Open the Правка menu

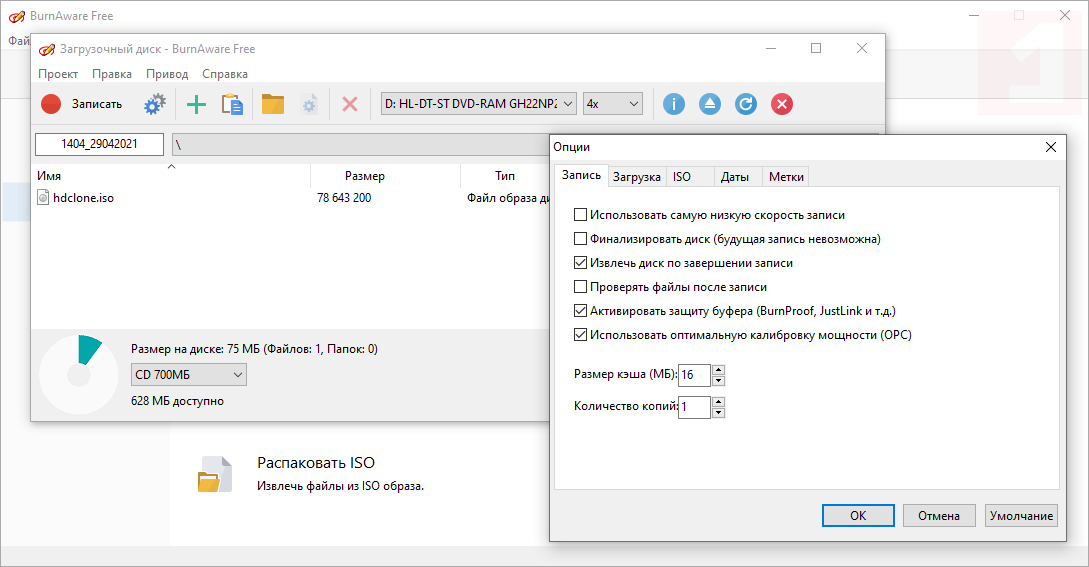112,74
